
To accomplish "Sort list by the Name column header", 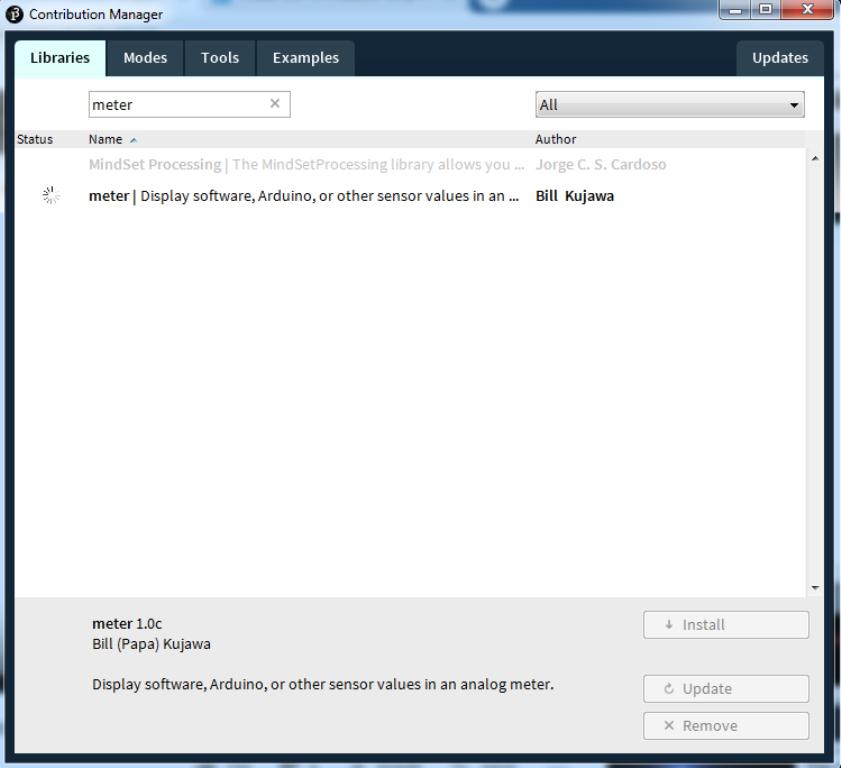I will point(106,139).
